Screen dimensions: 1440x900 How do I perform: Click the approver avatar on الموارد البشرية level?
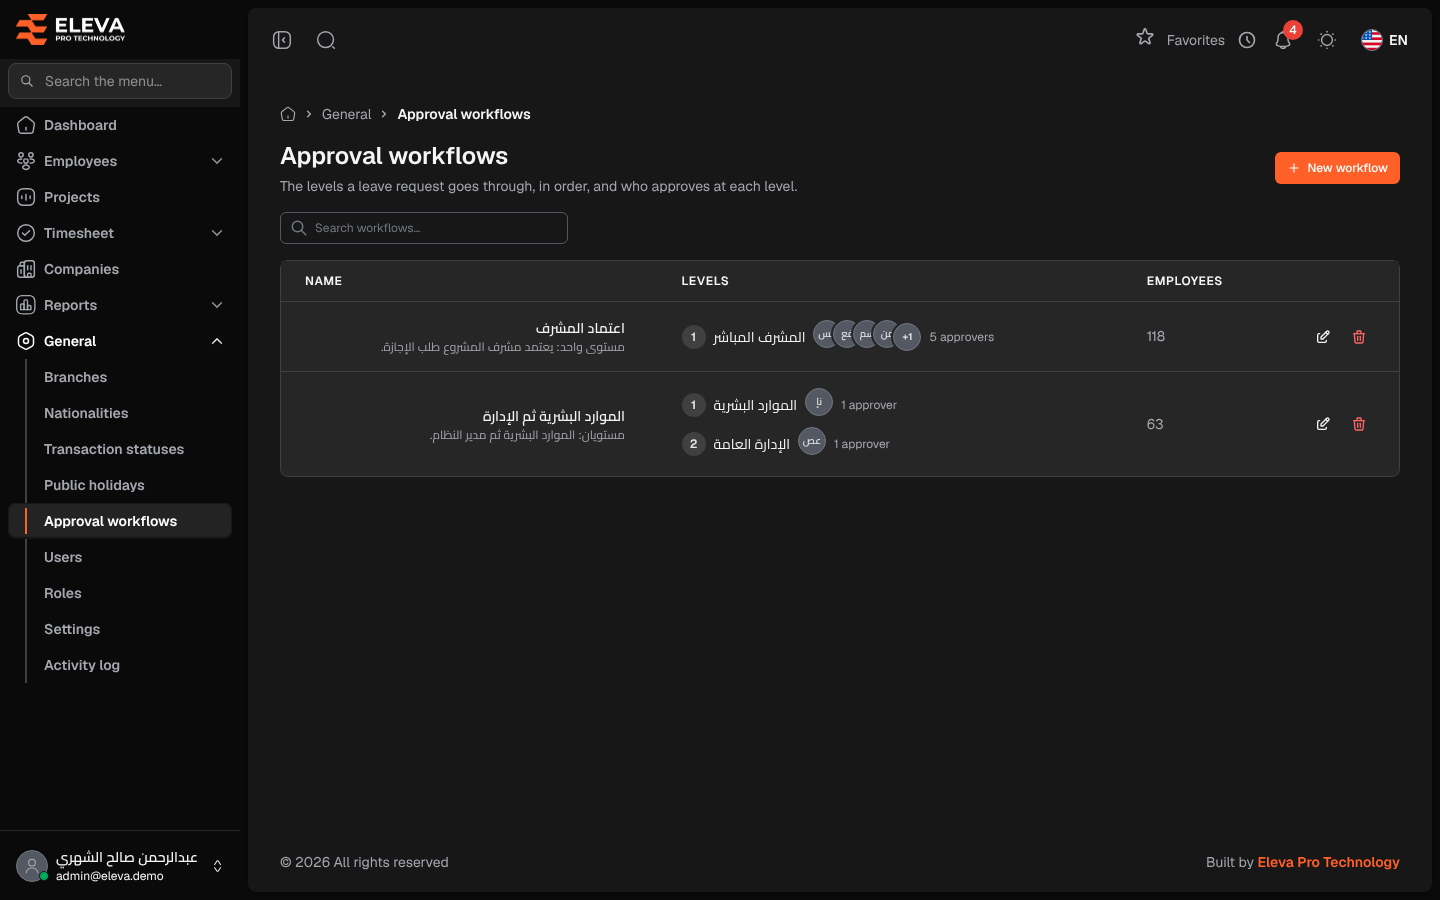[x=819, y=402]
